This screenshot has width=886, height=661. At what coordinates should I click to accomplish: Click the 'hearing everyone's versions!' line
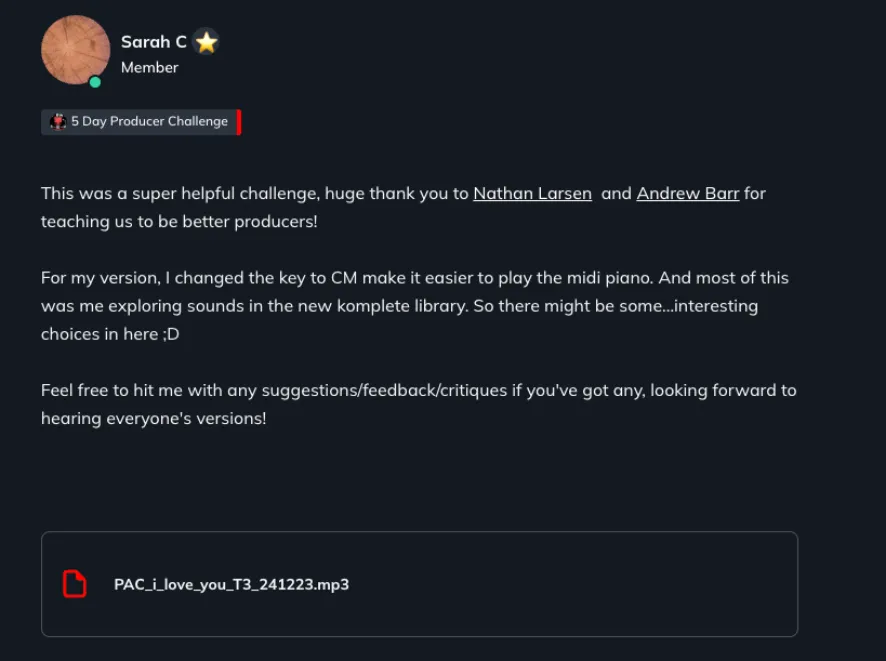154,418
